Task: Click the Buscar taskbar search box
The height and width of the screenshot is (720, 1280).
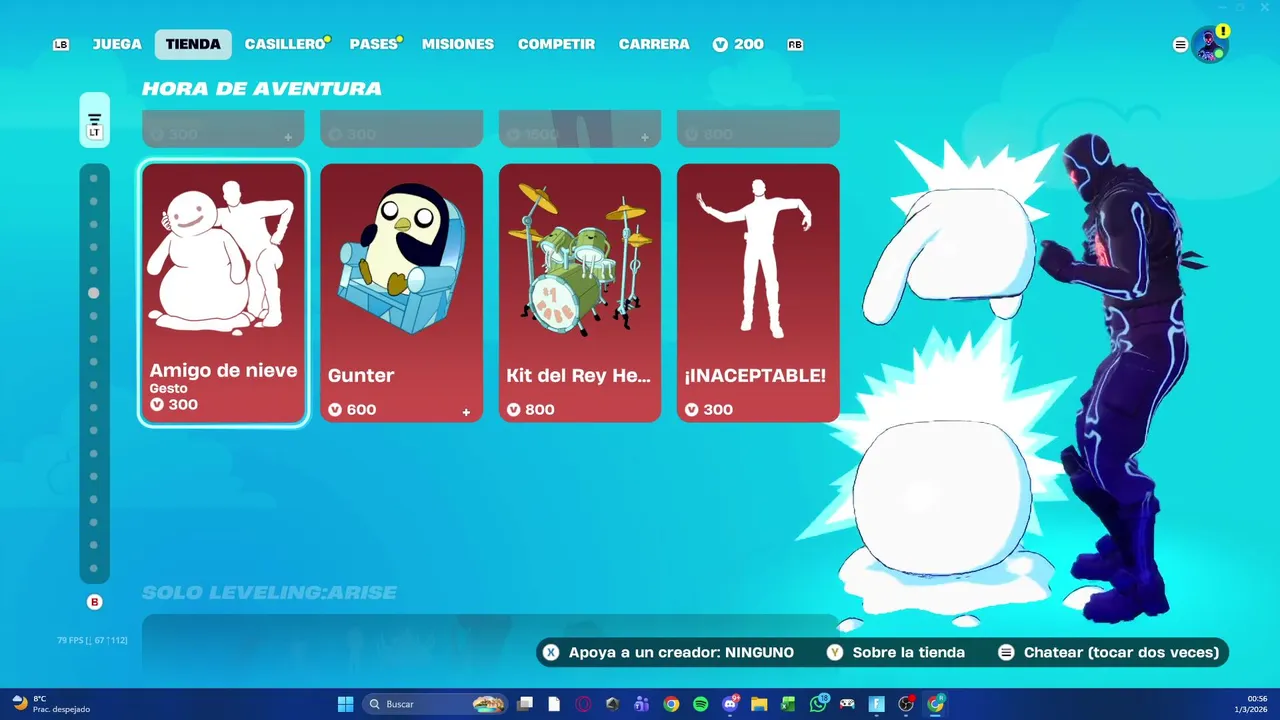Action: pos(435,704)
